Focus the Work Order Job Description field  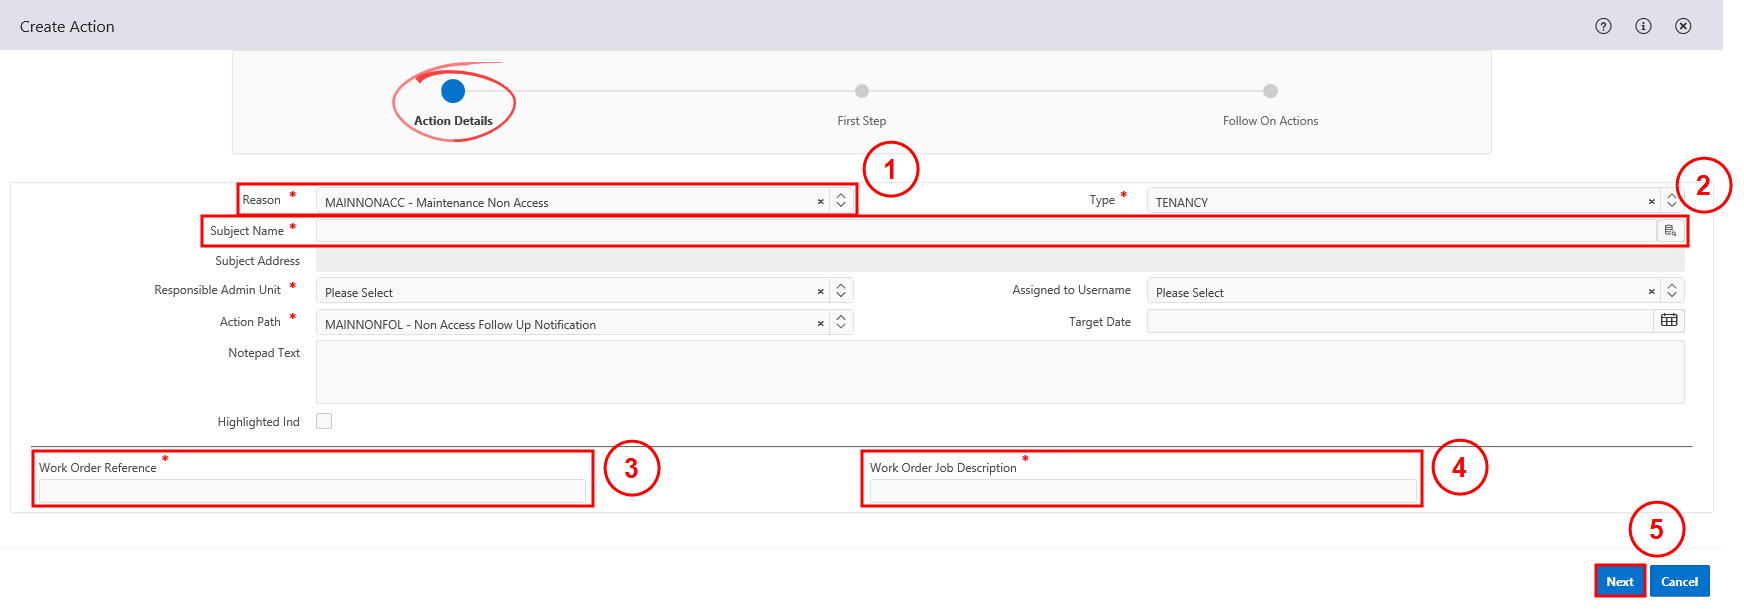pos(1143,491)
